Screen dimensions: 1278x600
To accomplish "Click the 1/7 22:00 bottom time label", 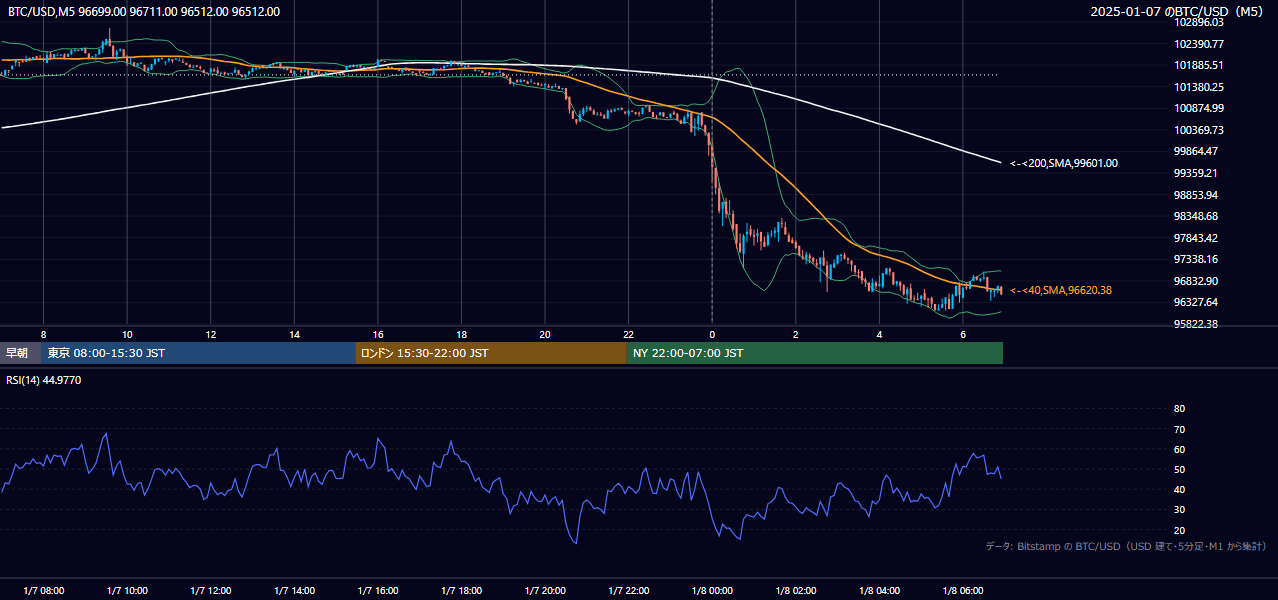I will 628,591.
